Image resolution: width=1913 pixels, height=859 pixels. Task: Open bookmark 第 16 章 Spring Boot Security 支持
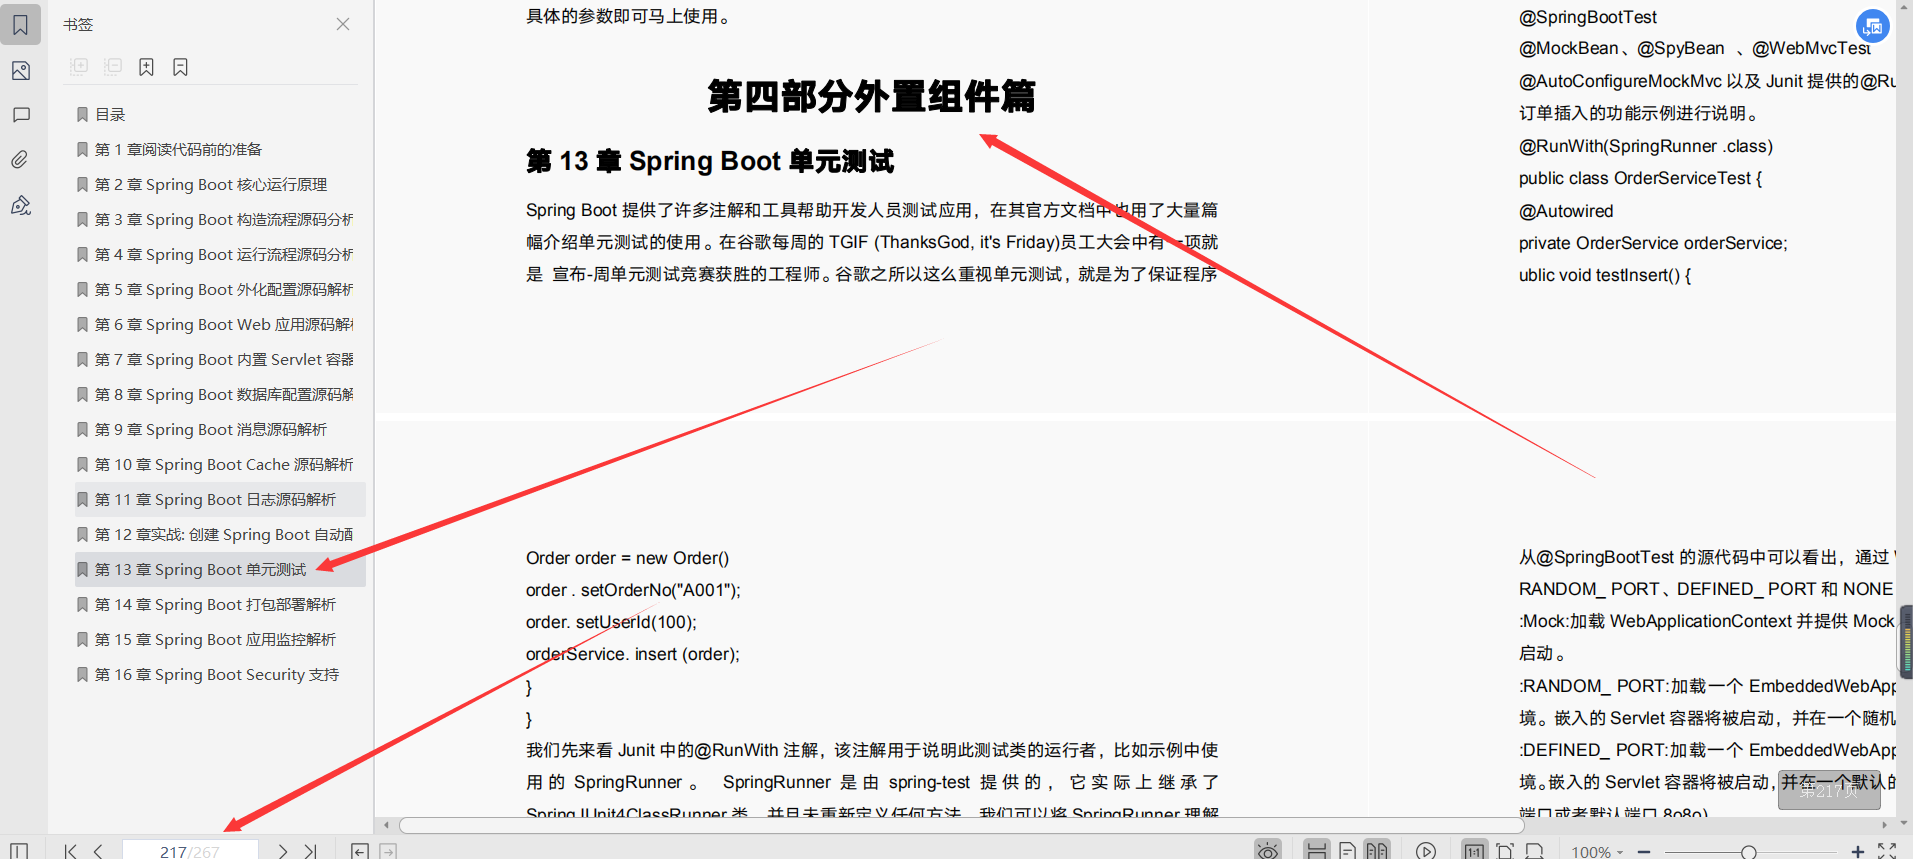coord(215,675)
